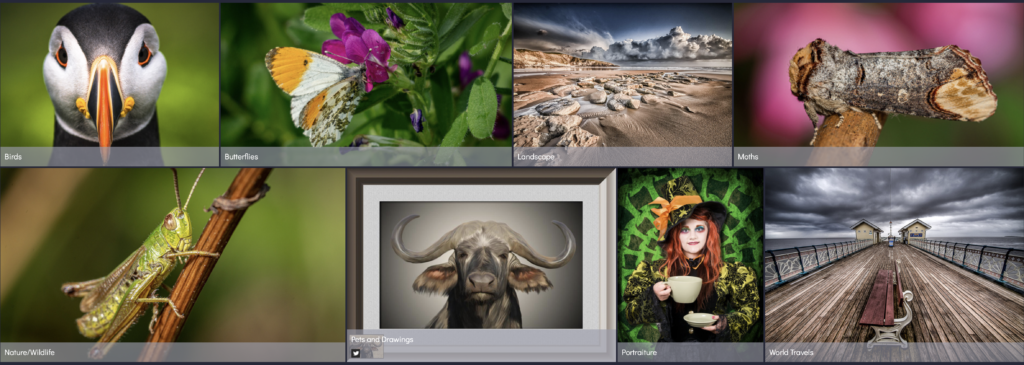1024x365 pixels.
Task: Open the Moths gallery thumbnail
Action: [x=879, y=84]
